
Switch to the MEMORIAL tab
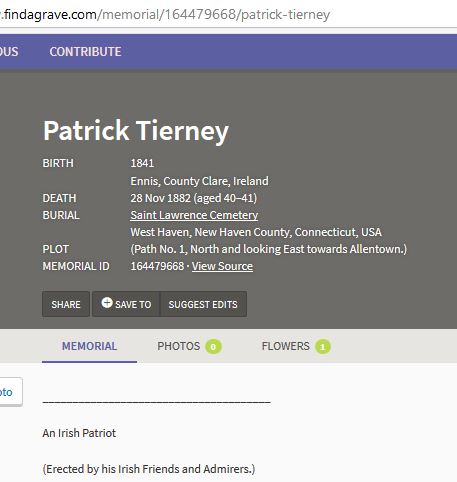[x=89, y=346]
